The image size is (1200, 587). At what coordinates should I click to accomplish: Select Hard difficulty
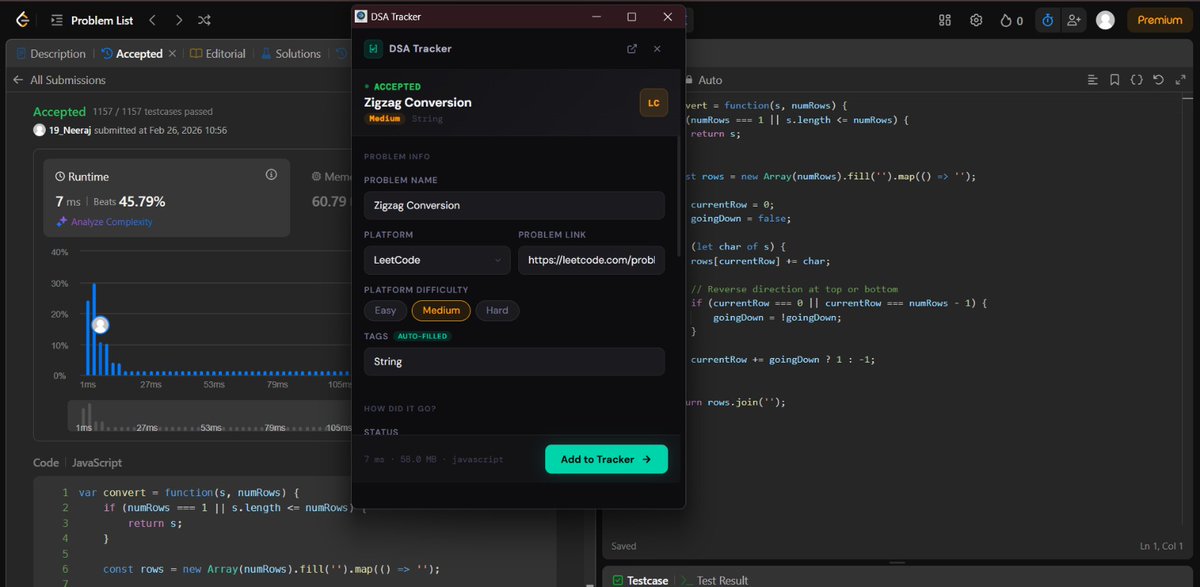point(497,310)
